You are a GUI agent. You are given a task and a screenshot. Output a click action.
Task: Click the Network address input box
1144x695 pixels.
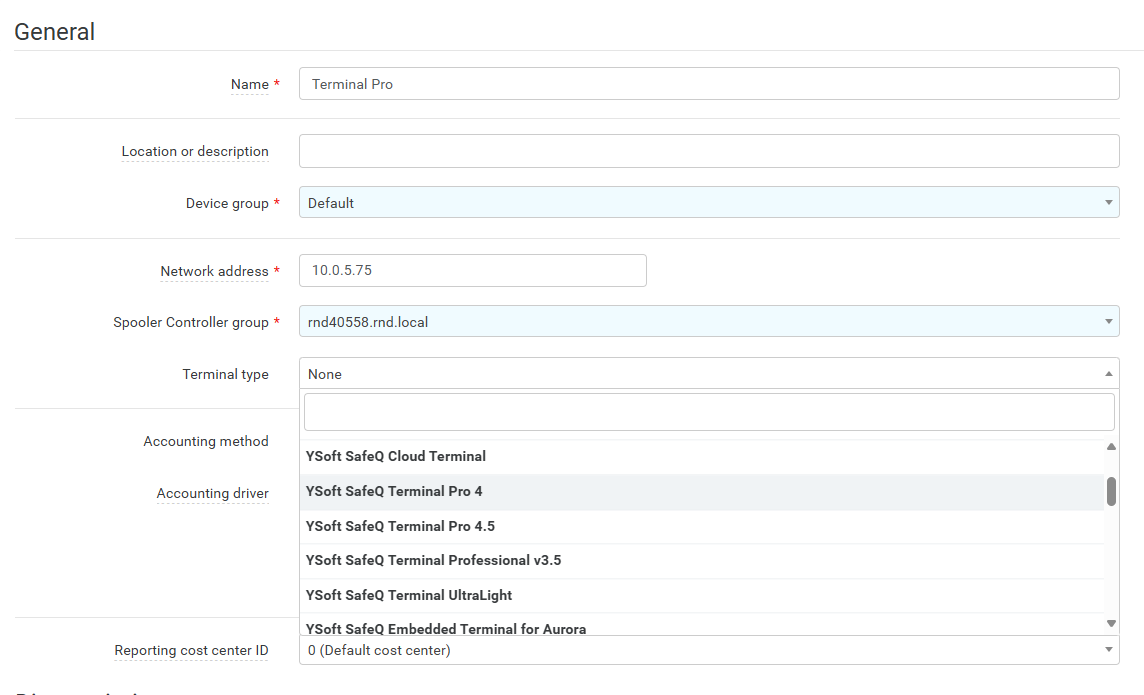coord(472,271)
